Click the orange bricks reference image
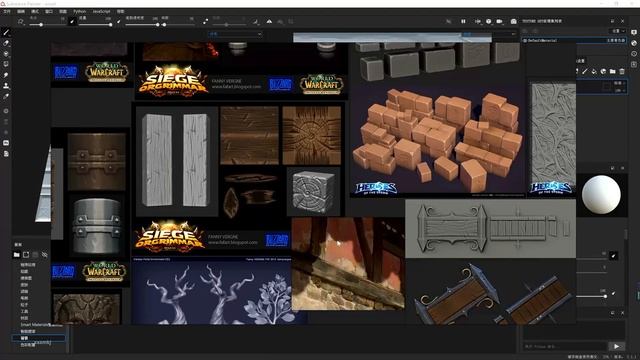 (438, 140)
